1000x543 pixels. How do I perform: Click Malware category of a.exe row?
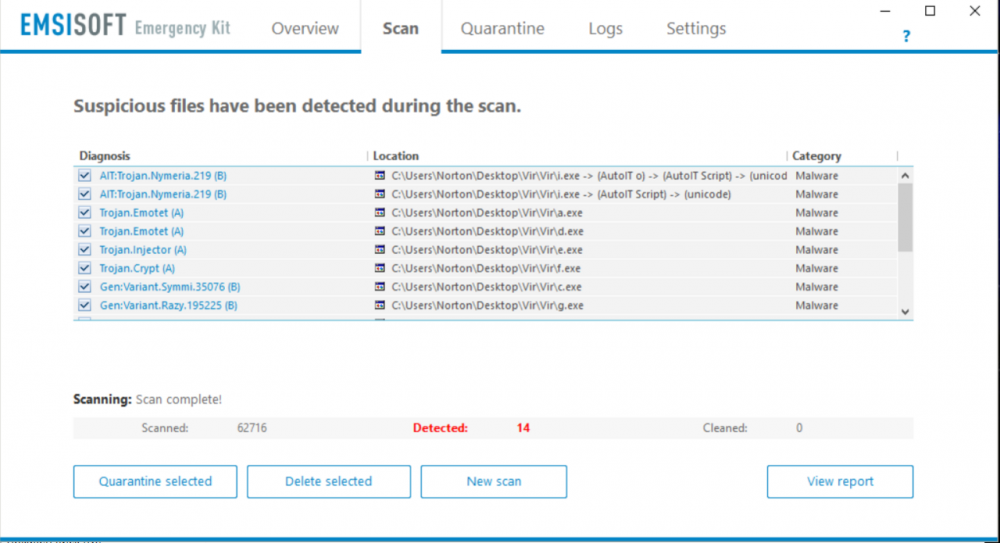point(816,212)
